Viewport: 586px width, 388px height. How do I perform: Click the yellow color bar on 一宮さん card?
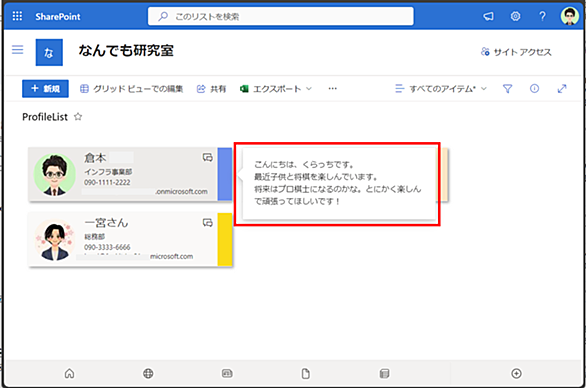click(225, 239)
